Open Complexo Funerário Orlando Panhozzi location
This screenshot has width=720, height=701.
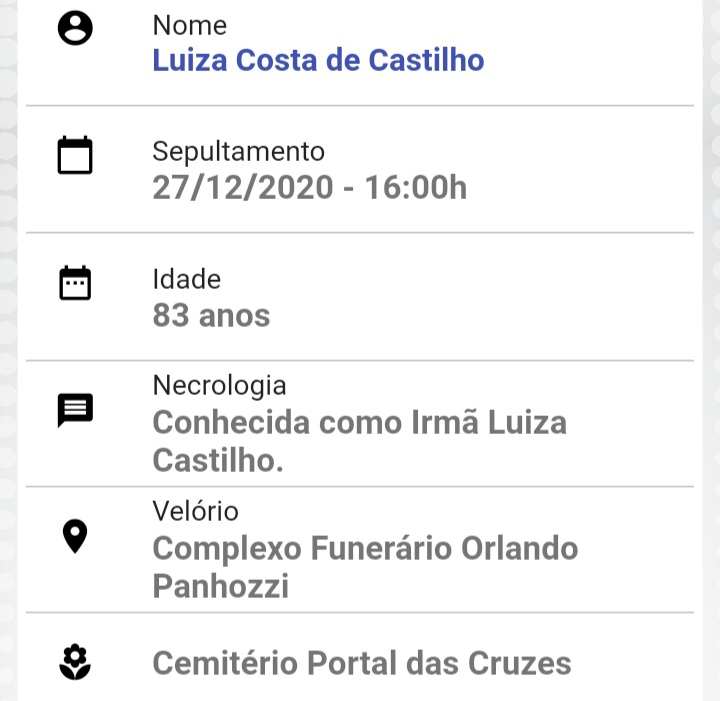(x=365, y=566)
